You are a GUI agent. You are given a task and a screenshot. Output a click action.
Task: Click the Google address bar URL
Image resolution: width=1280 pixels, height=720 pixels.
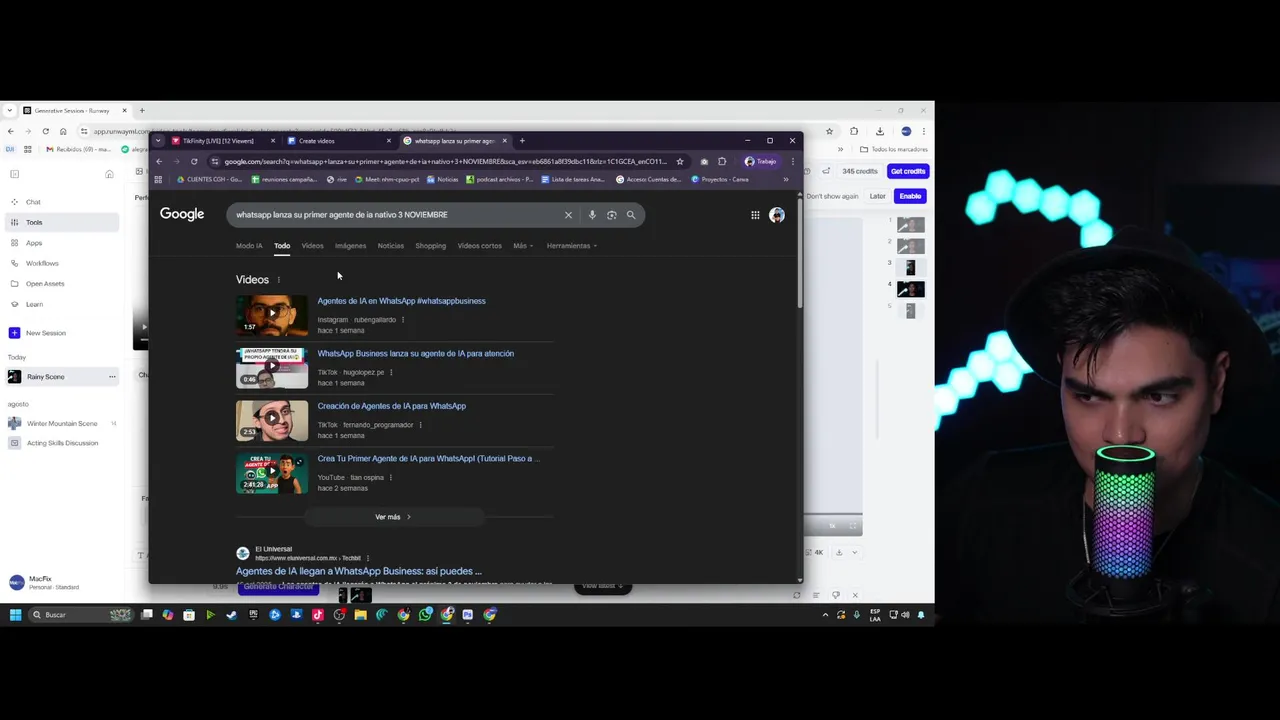click(445, 161)
